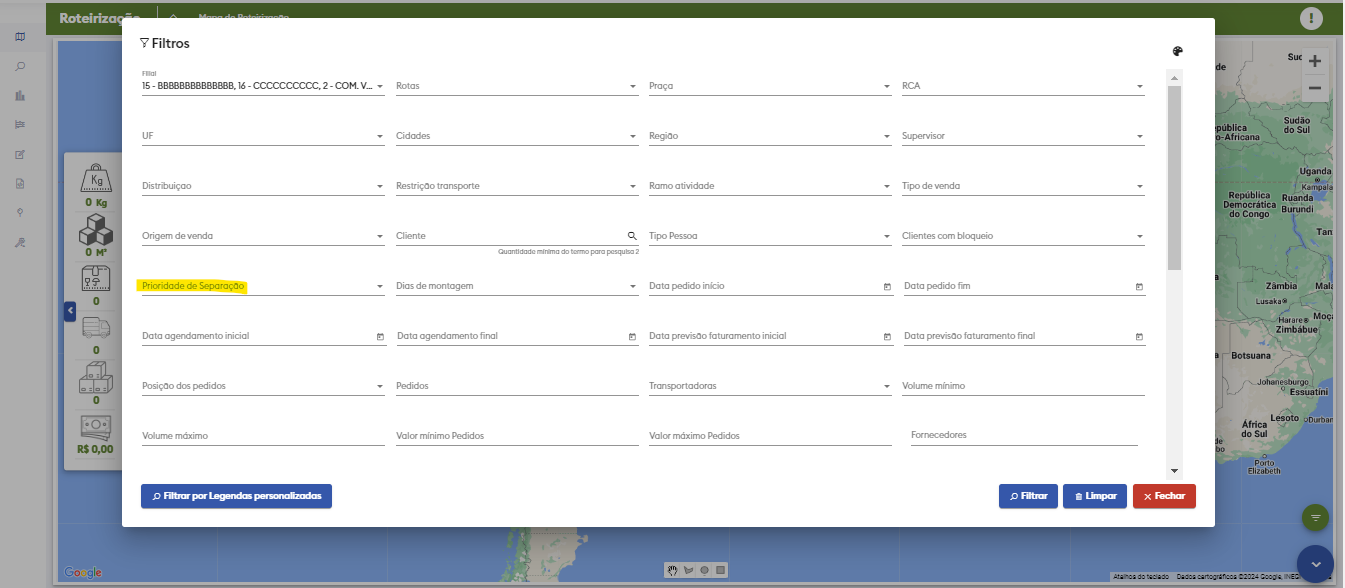Open the bar chart icon in sidebar
The image size is (1345, 588).
click(x=20, y=96)
